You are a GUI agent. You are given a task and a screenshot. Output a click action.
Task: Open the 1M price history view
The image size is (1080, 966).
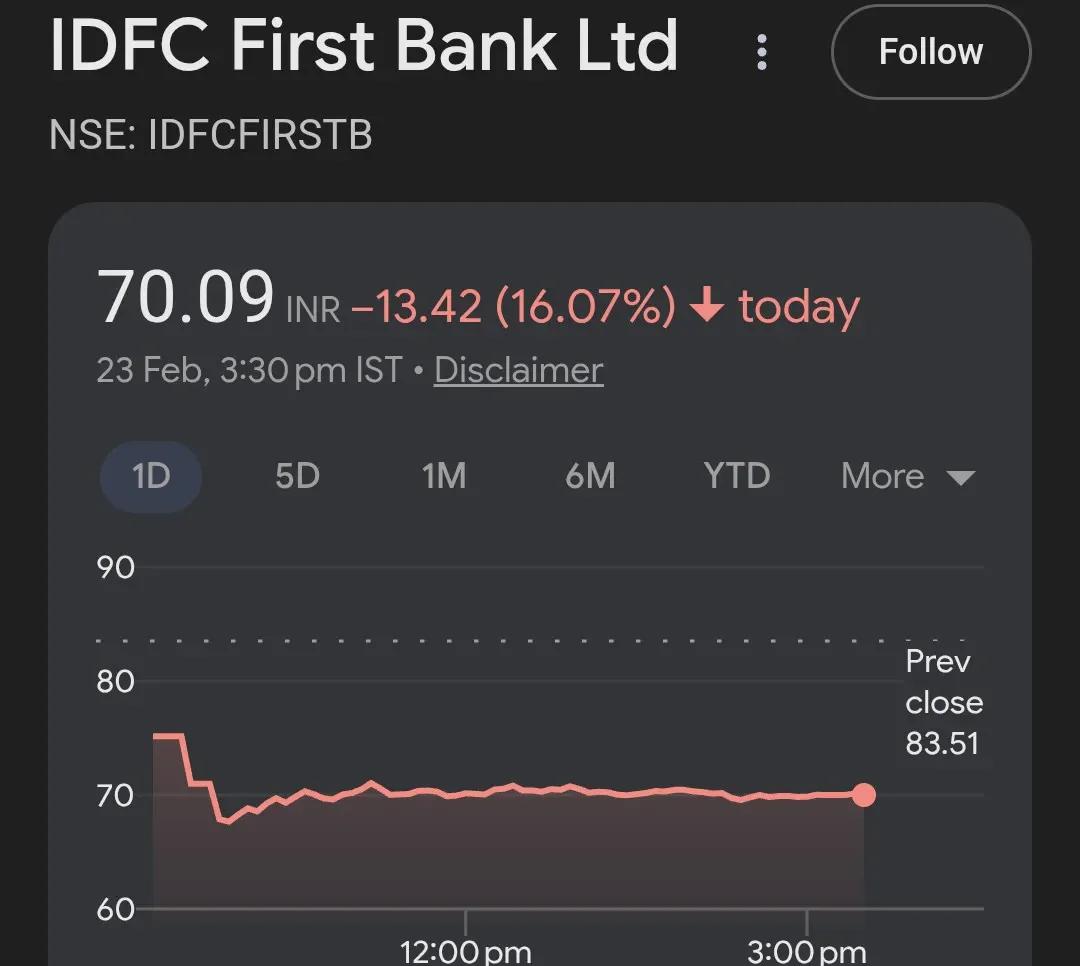click(443, 477)
